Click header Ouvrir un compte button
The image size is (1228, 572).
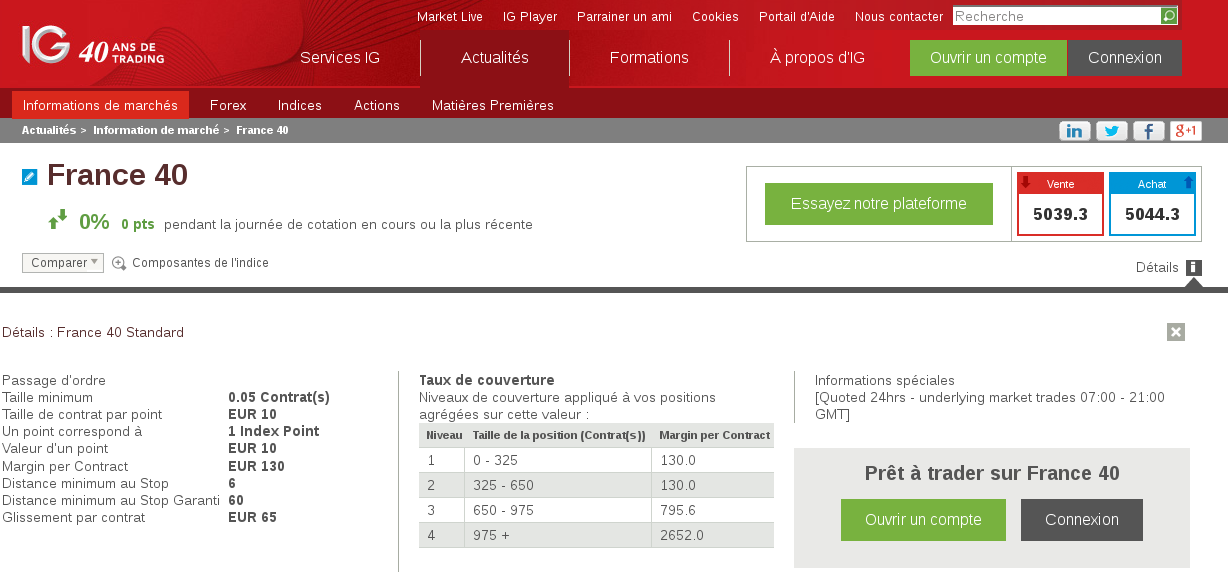click(x=988, y=58)
